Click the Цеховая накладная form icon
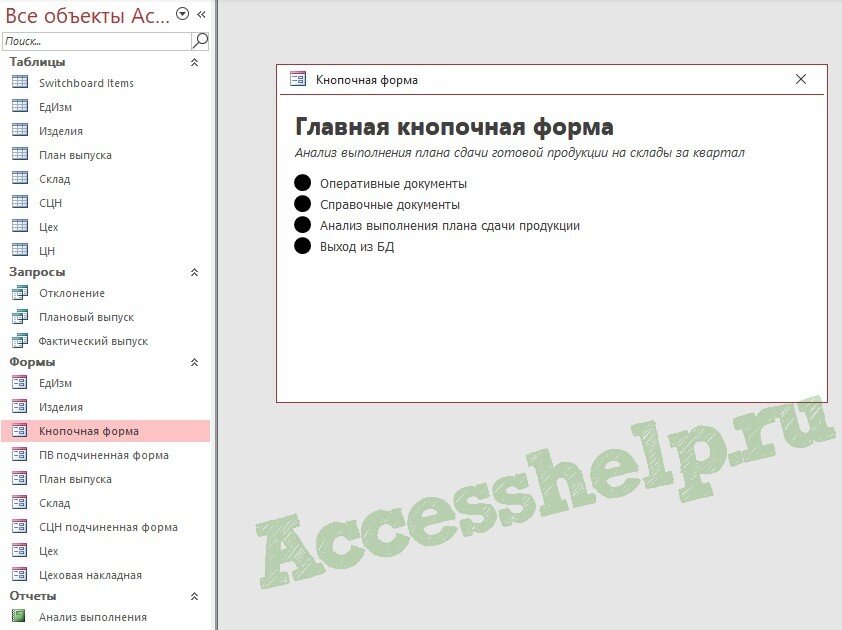842x630 pixels. pyautogui.click(x=20, y=574)
